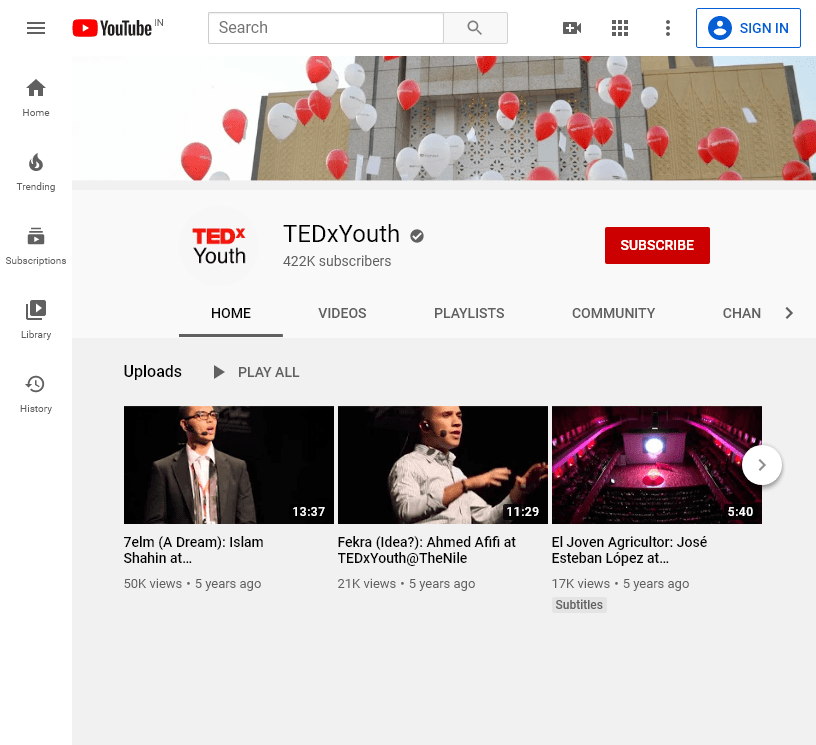This screenshot has height=745, width=816.
Task: Click the TEDxYouth channel name
Action: (341, 234)
